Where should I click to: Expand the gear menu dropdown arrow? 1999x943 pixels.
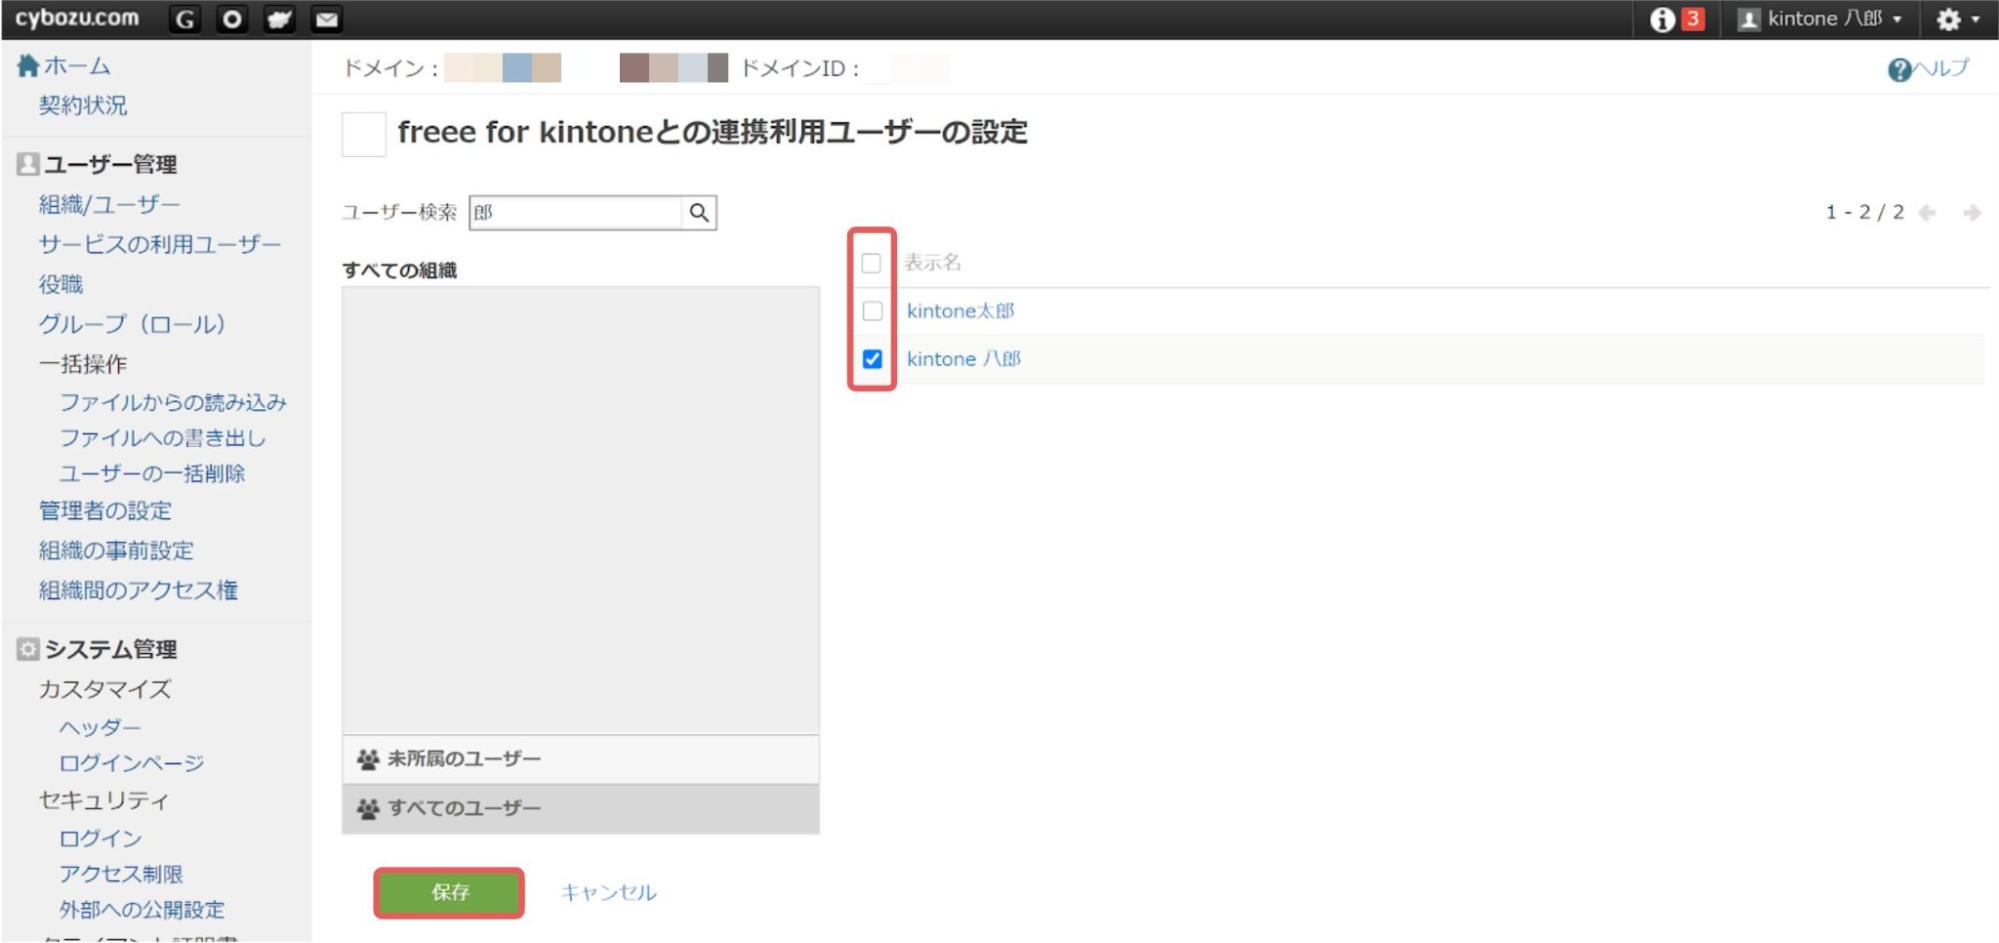1975,20
